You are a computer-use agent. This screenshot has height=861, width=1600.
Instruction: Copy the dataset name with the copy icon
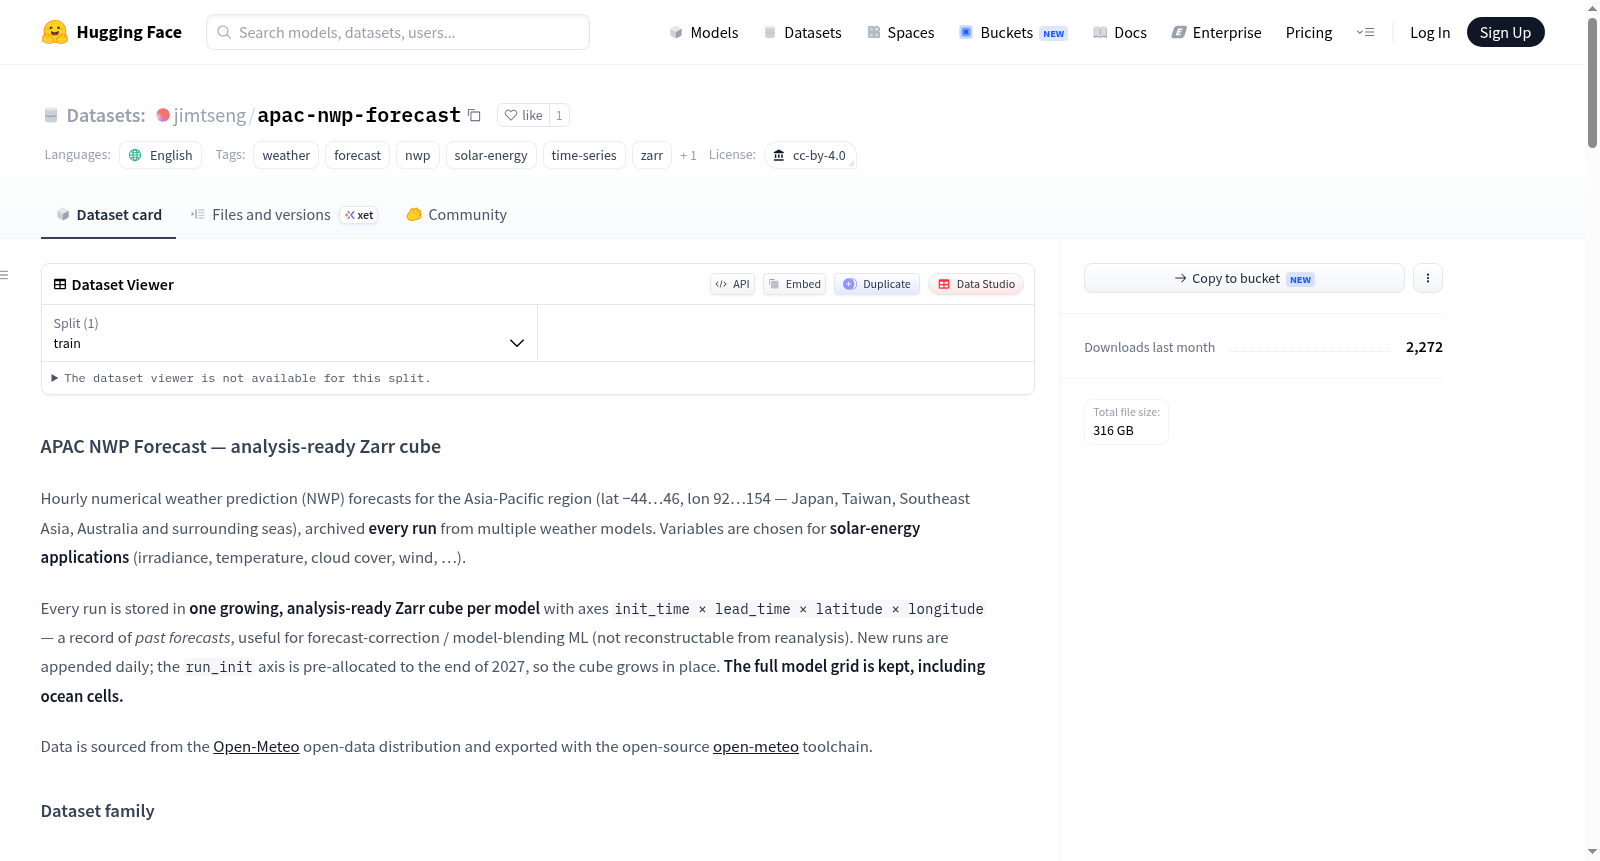point(475,115)
